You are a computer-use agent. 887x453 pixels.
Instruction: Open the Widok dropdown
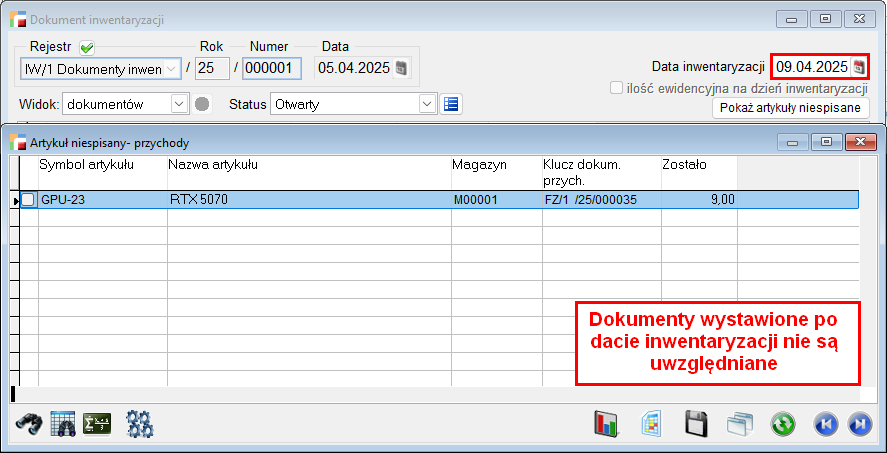pos(179,103)
